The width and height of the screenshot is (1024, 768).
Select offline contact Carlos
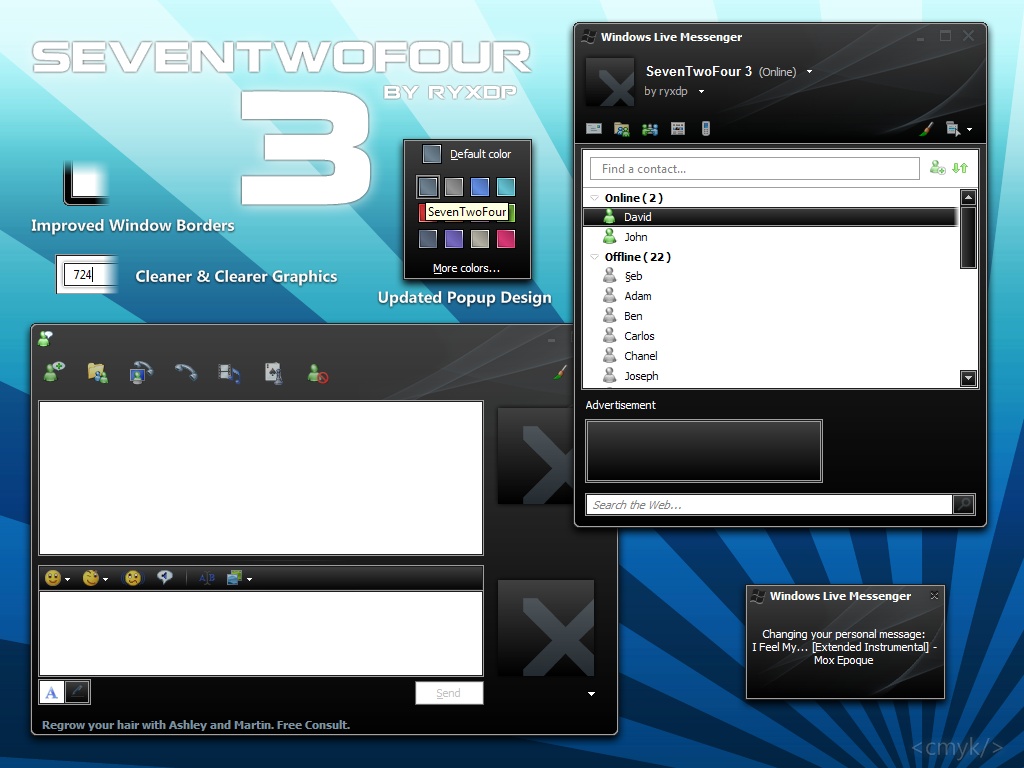point(770,336)
